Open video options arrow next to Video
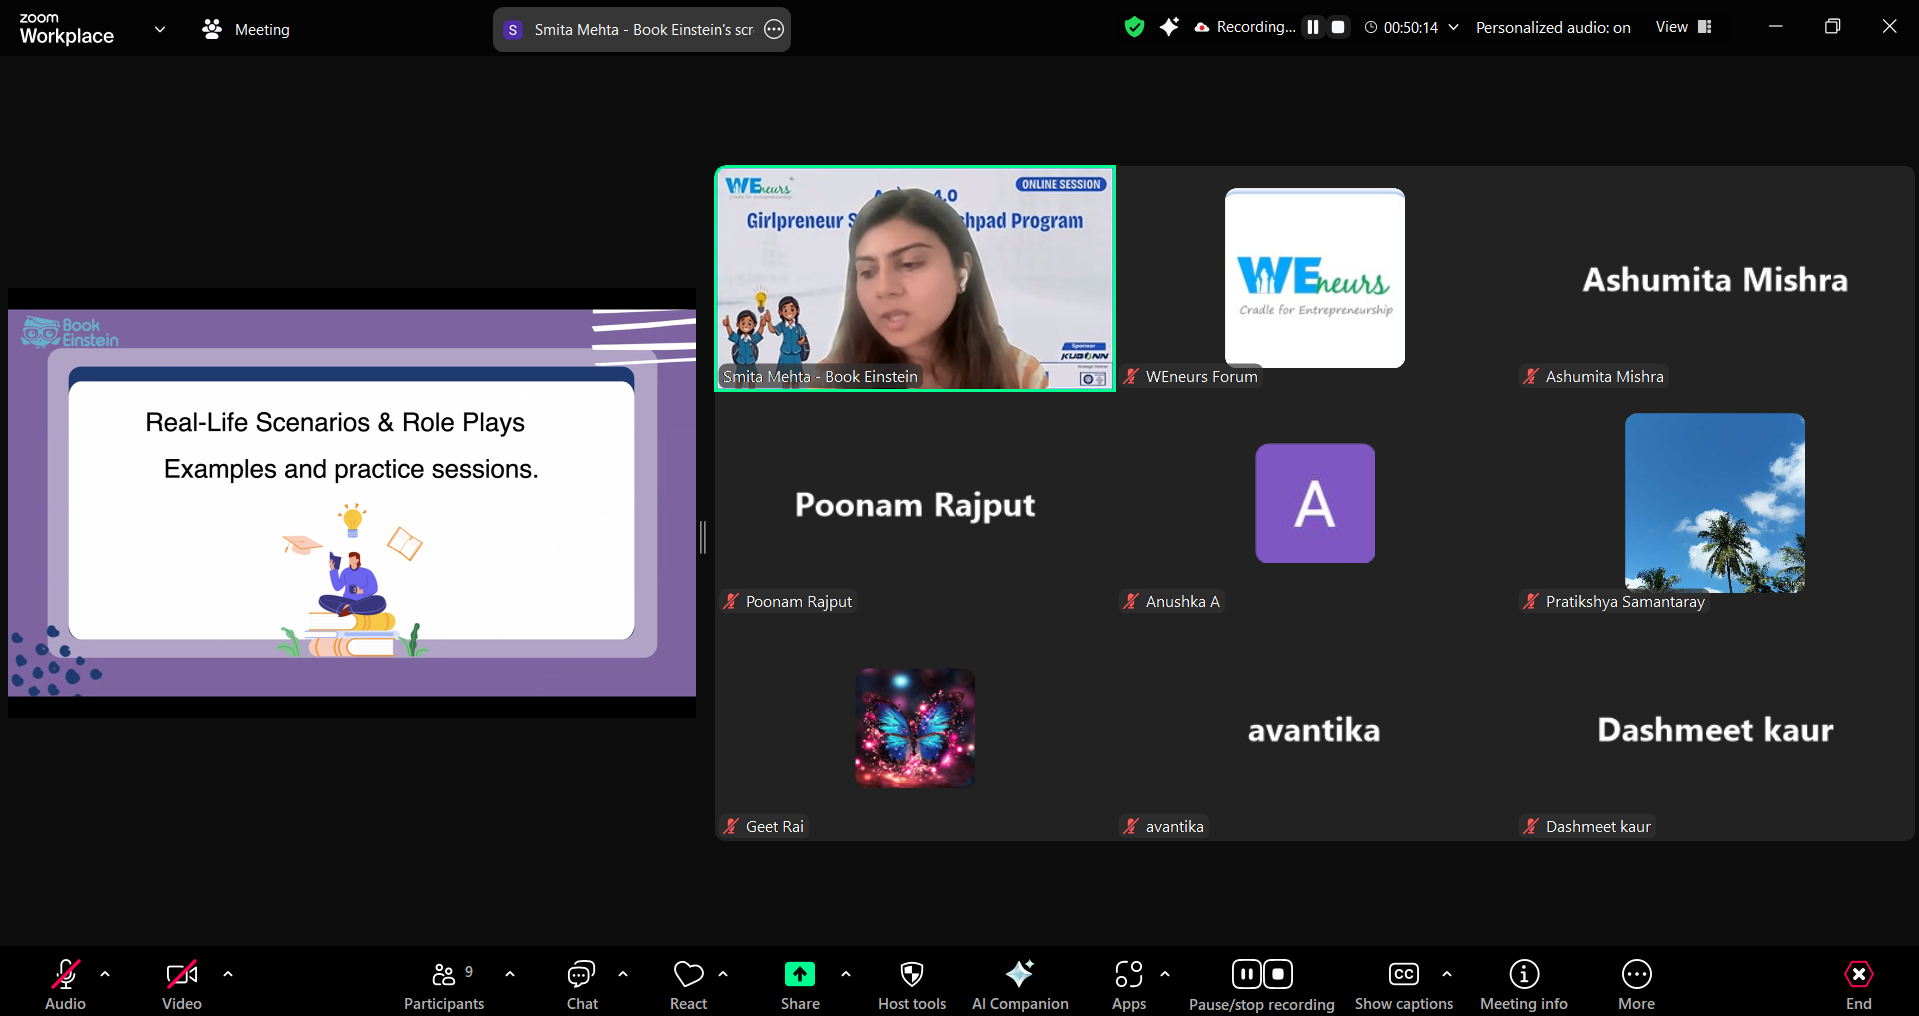The image size is (1919, 1016). pos(228,974)
